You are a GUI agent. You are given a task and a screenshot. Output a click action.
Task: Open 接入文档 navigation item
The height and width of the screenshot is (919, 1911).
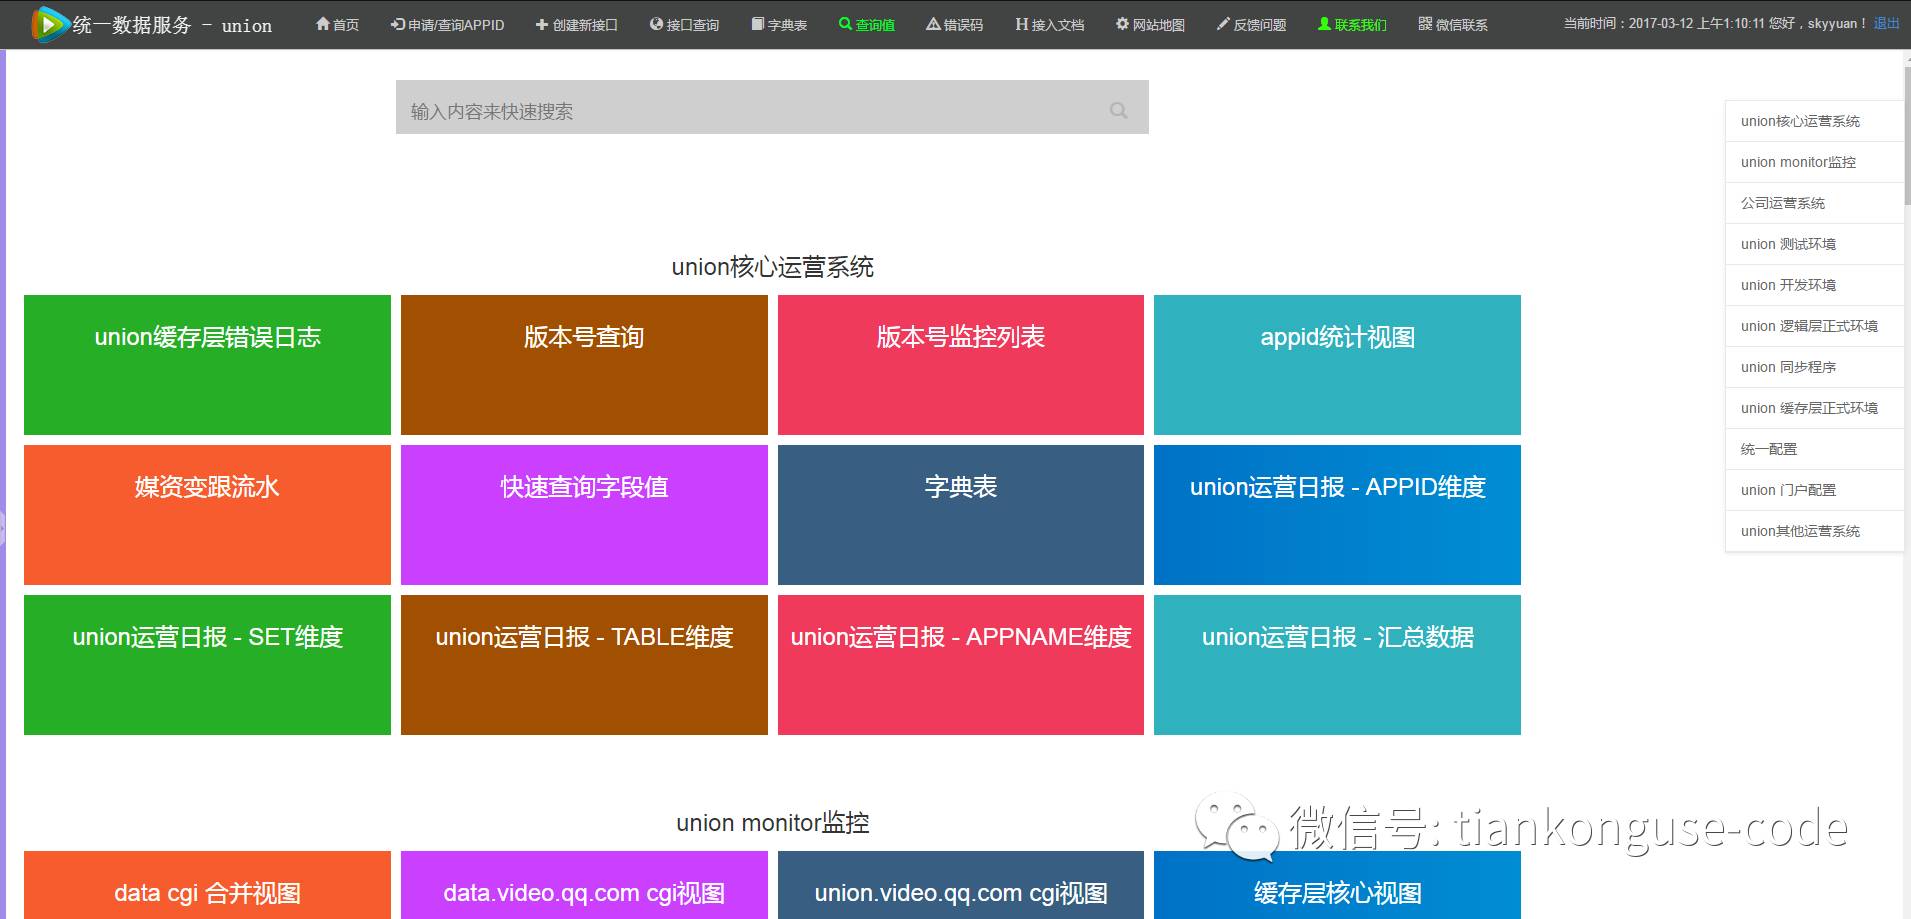pyautogui.click(x=1049, y=24)
